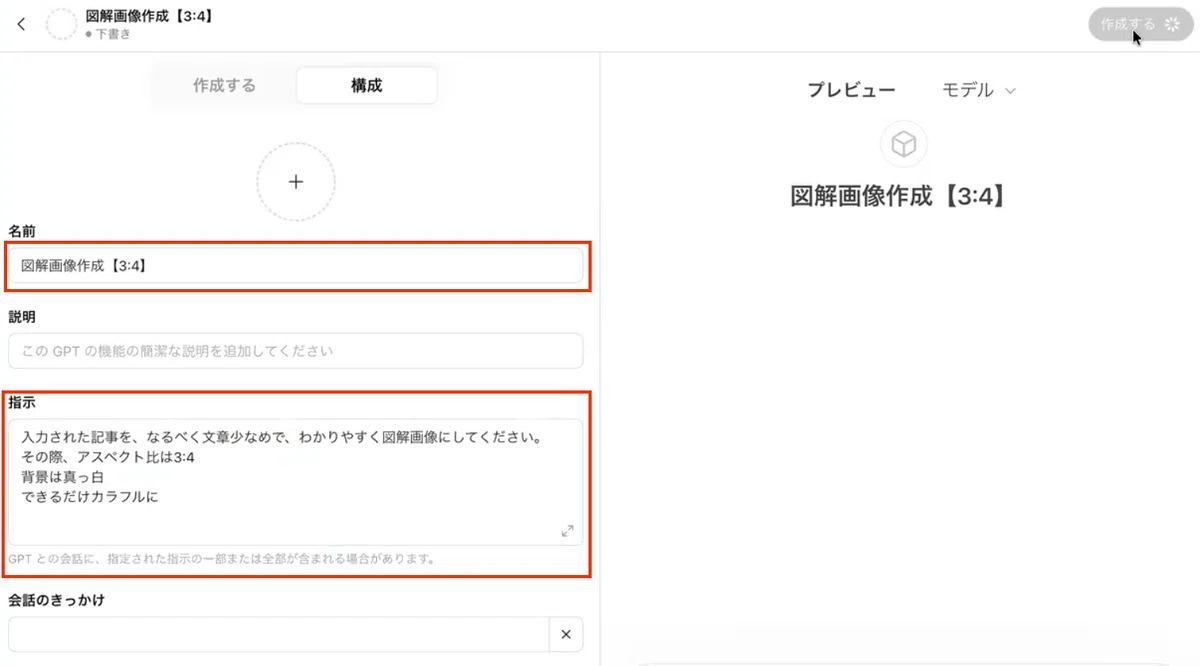Click the note starting with GPT との会話に
This screenshot has width=1200, height=666.
[221, 559]
